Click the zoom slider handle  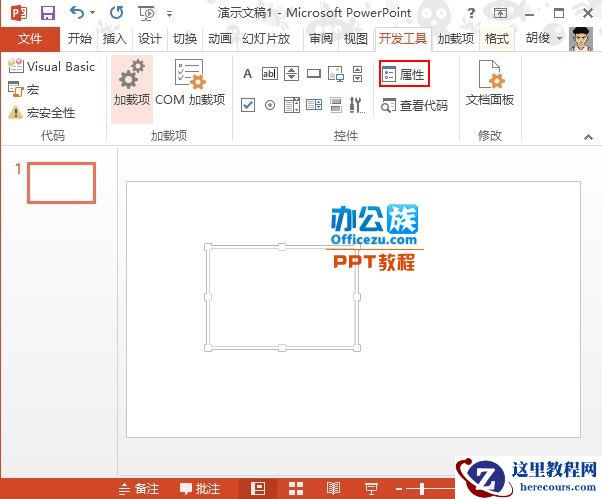422,489
